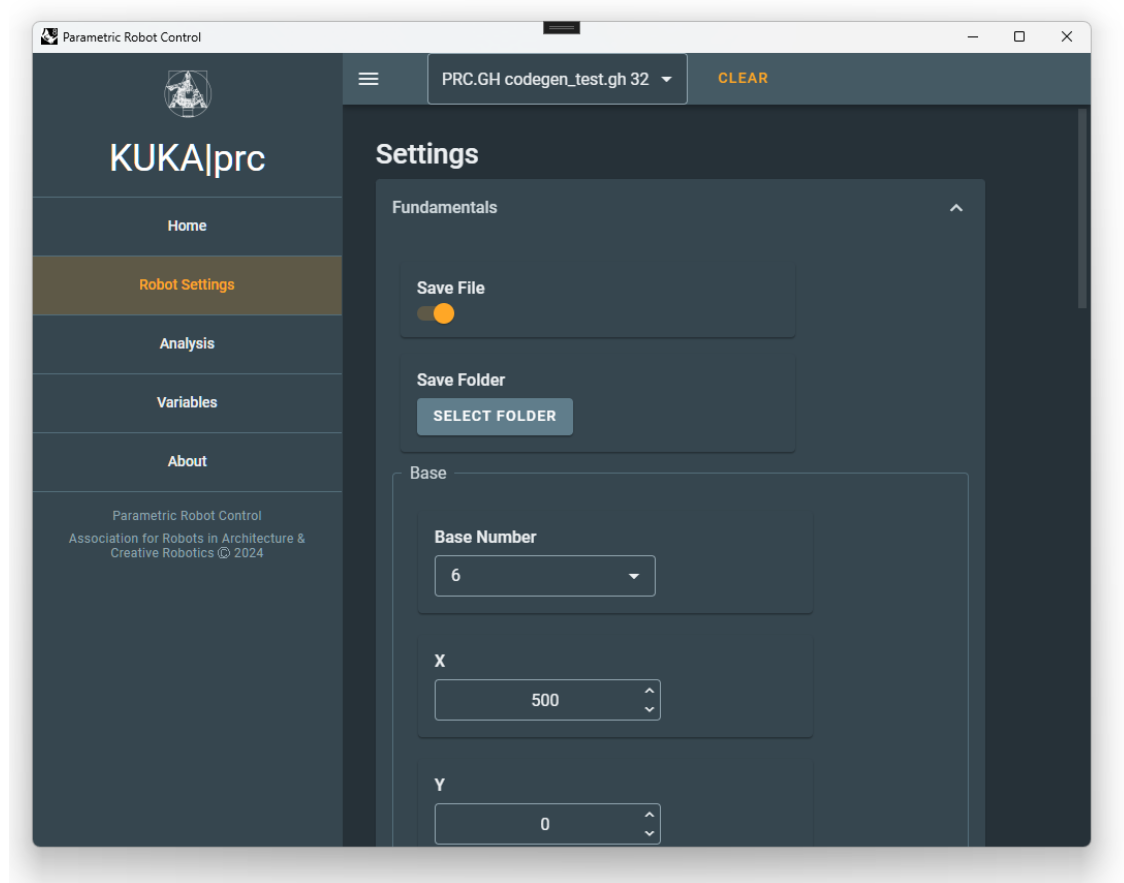1124x883 pixels.
Task: Close the Parametric Robot Control window
Action: (1067, 37)
